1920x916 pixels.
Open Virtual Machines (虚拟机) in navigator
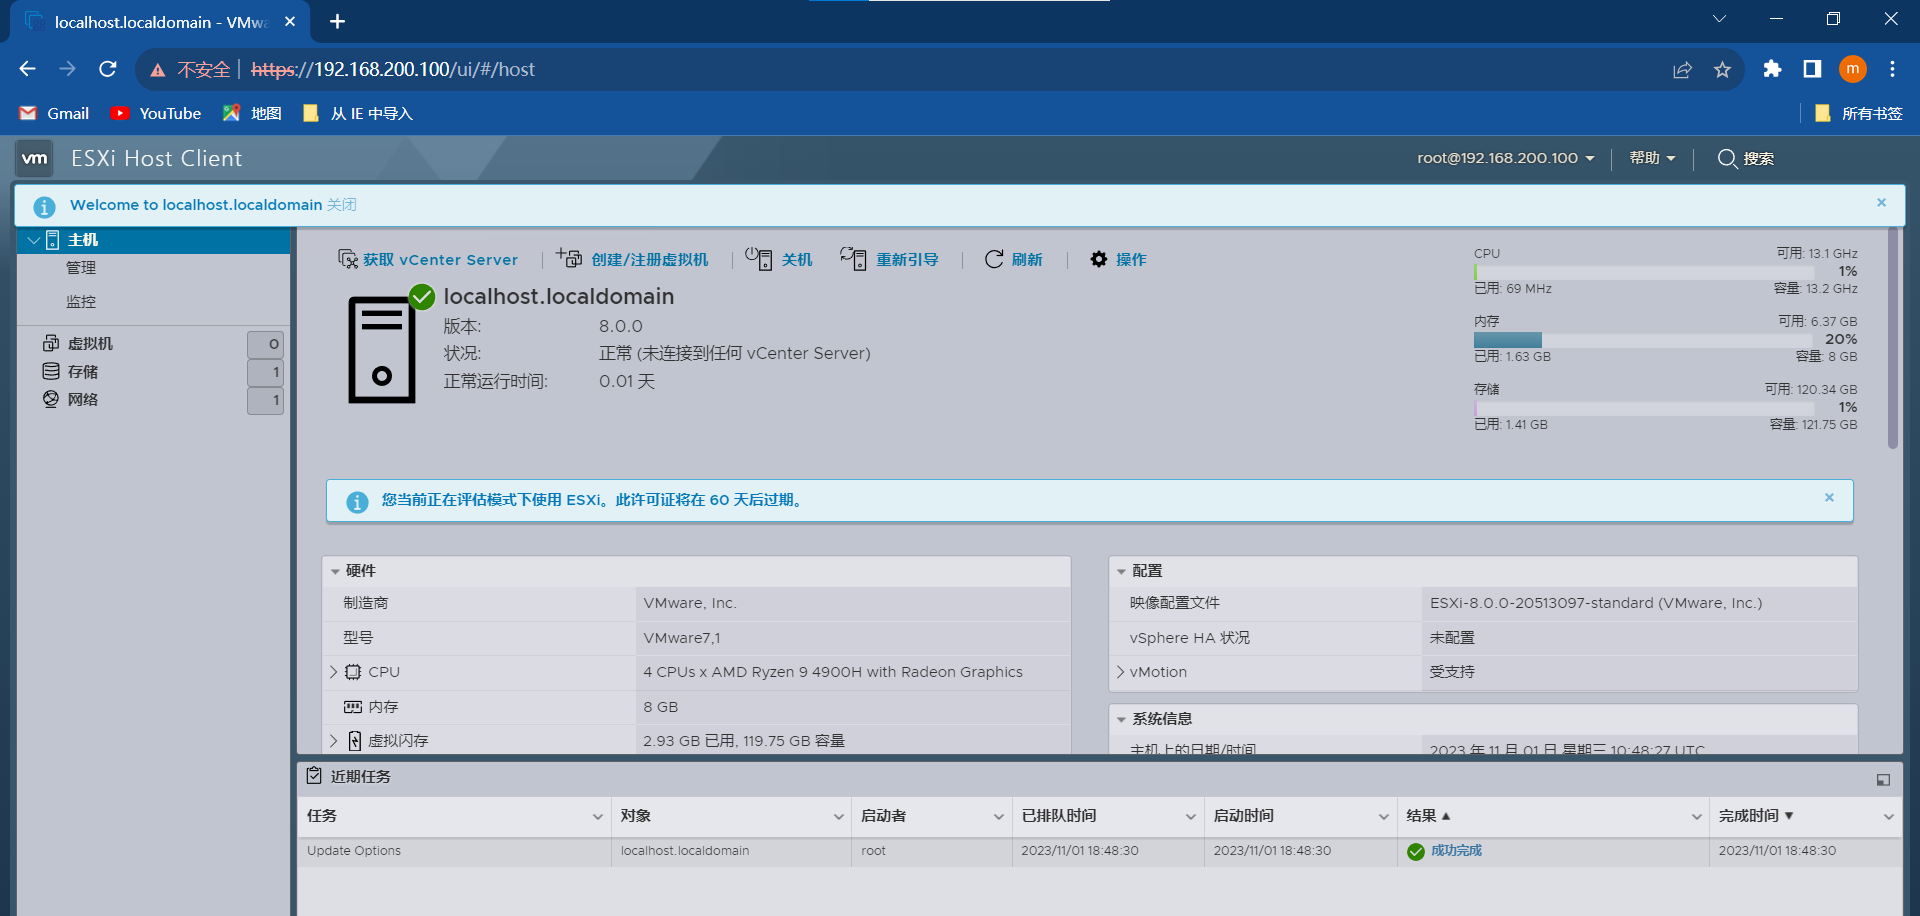(x=90, y=344)
